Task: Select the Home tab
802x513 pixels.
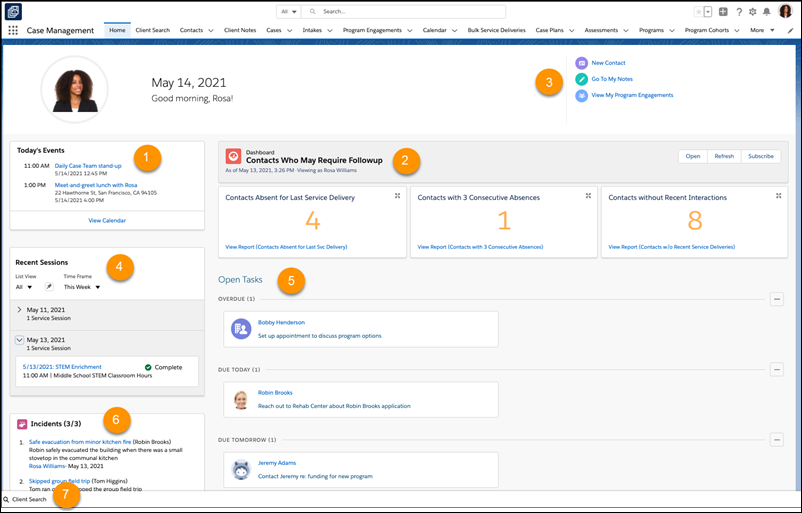Action: pos(117,30)
